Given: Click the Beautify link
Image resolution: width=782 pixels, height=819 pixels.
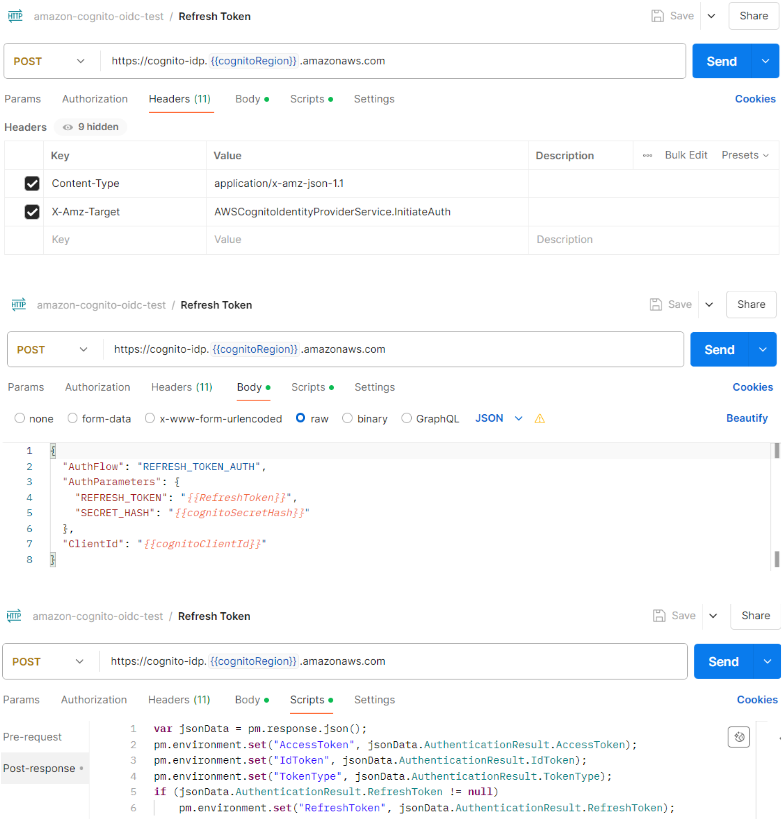Looking at the screenshot, I should [746, 418].
